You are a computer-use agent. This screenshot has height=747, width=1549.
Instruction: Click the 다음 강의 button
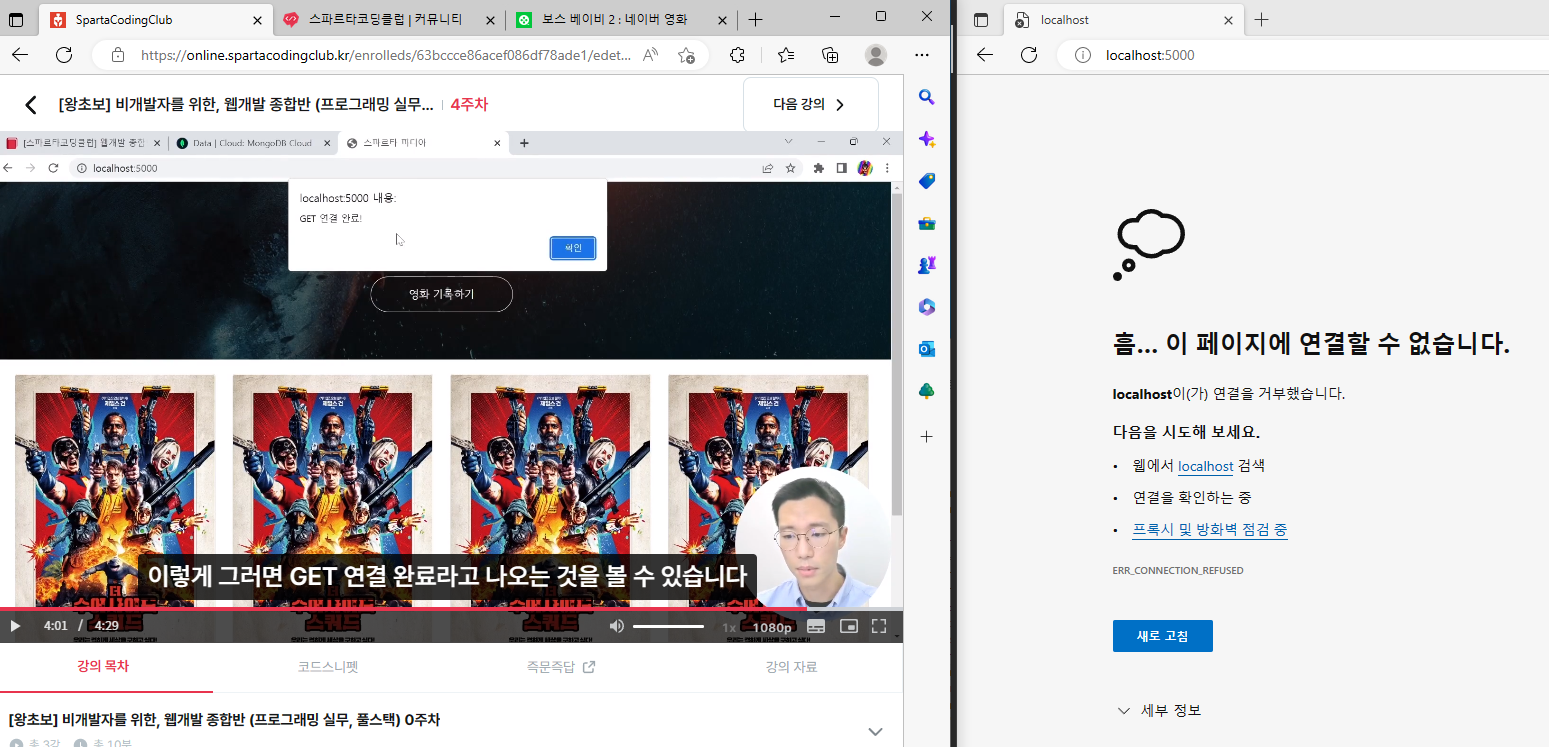[x=811, y=105]
